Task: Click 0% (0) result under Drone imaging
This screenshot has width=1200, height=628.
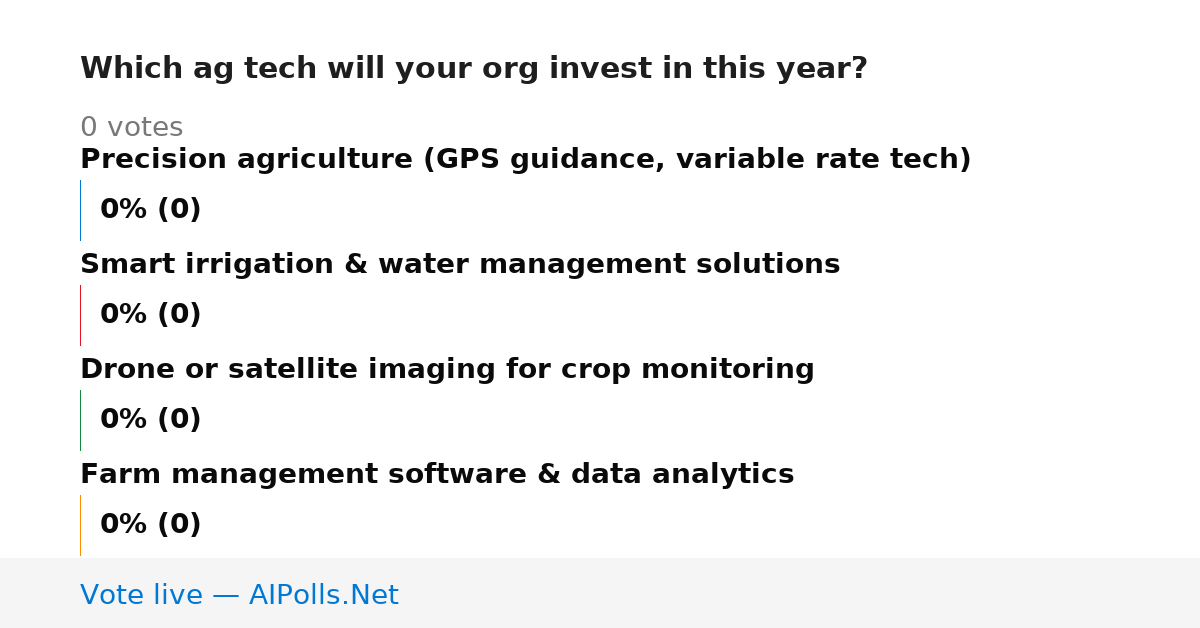Action: tap(151, 420)
